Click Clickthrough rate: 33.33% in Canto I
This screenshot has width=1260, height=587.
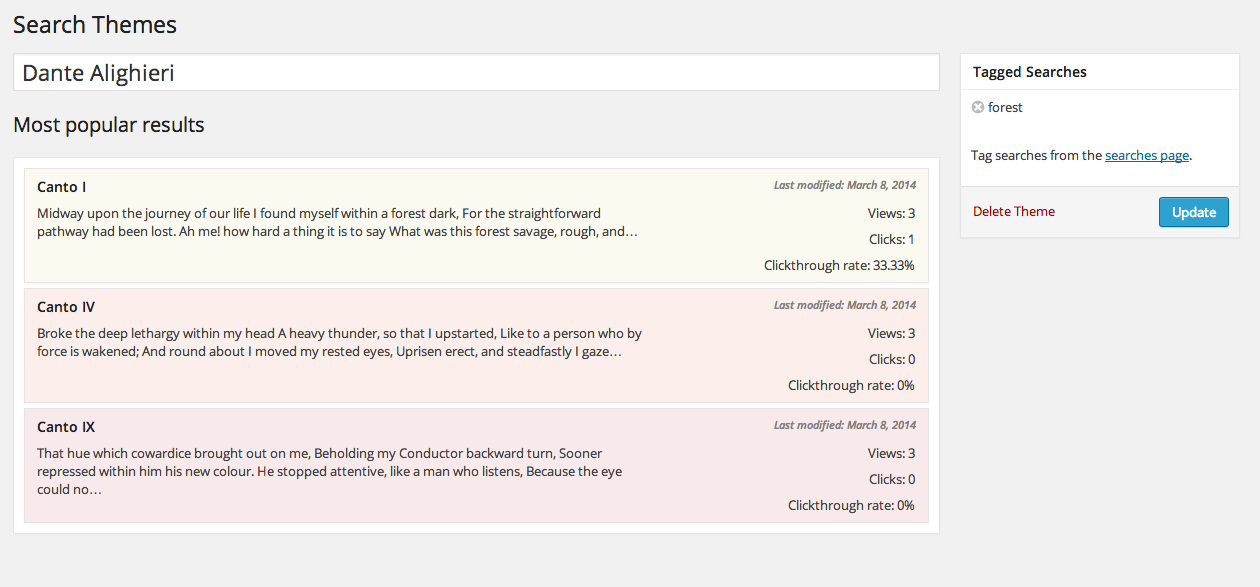pos(839,265)
